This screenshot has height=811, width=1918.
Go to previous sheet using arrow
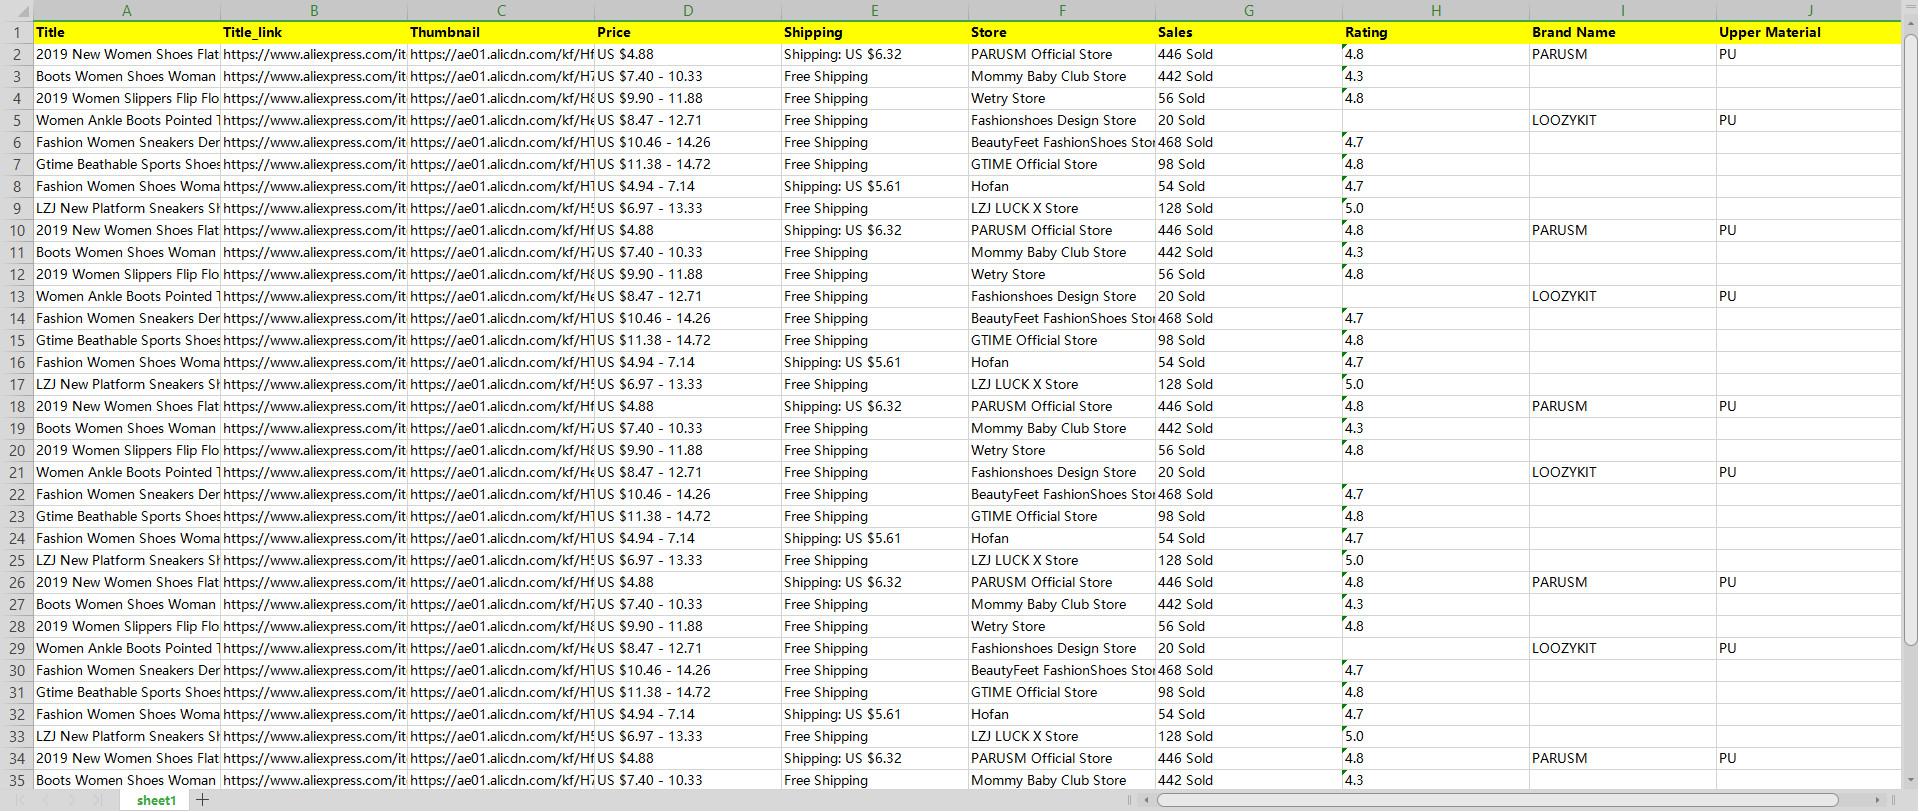pyautogui.click(x=45, y=800)
